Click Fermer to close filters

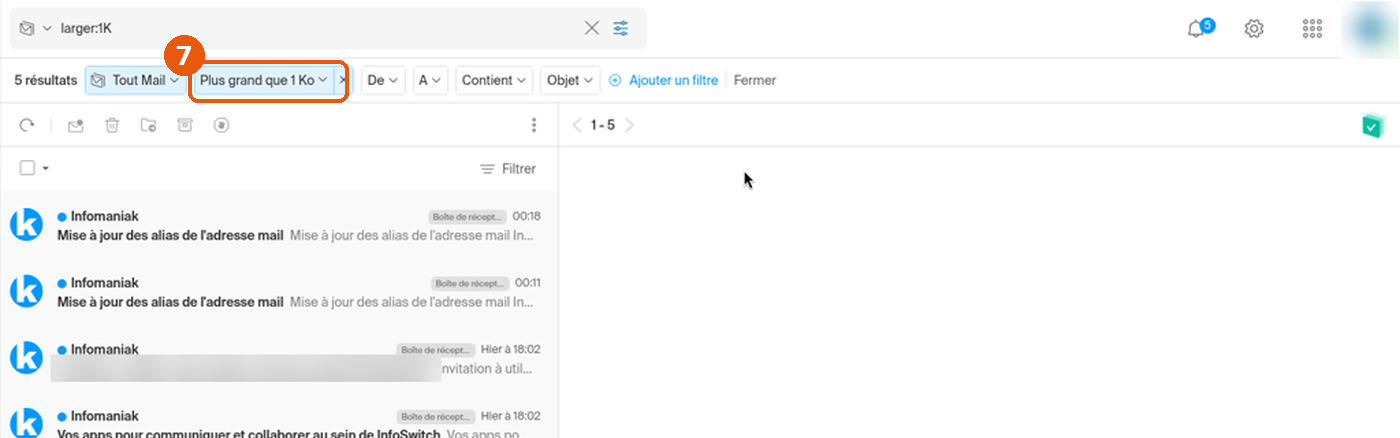(x=755, y=80)
